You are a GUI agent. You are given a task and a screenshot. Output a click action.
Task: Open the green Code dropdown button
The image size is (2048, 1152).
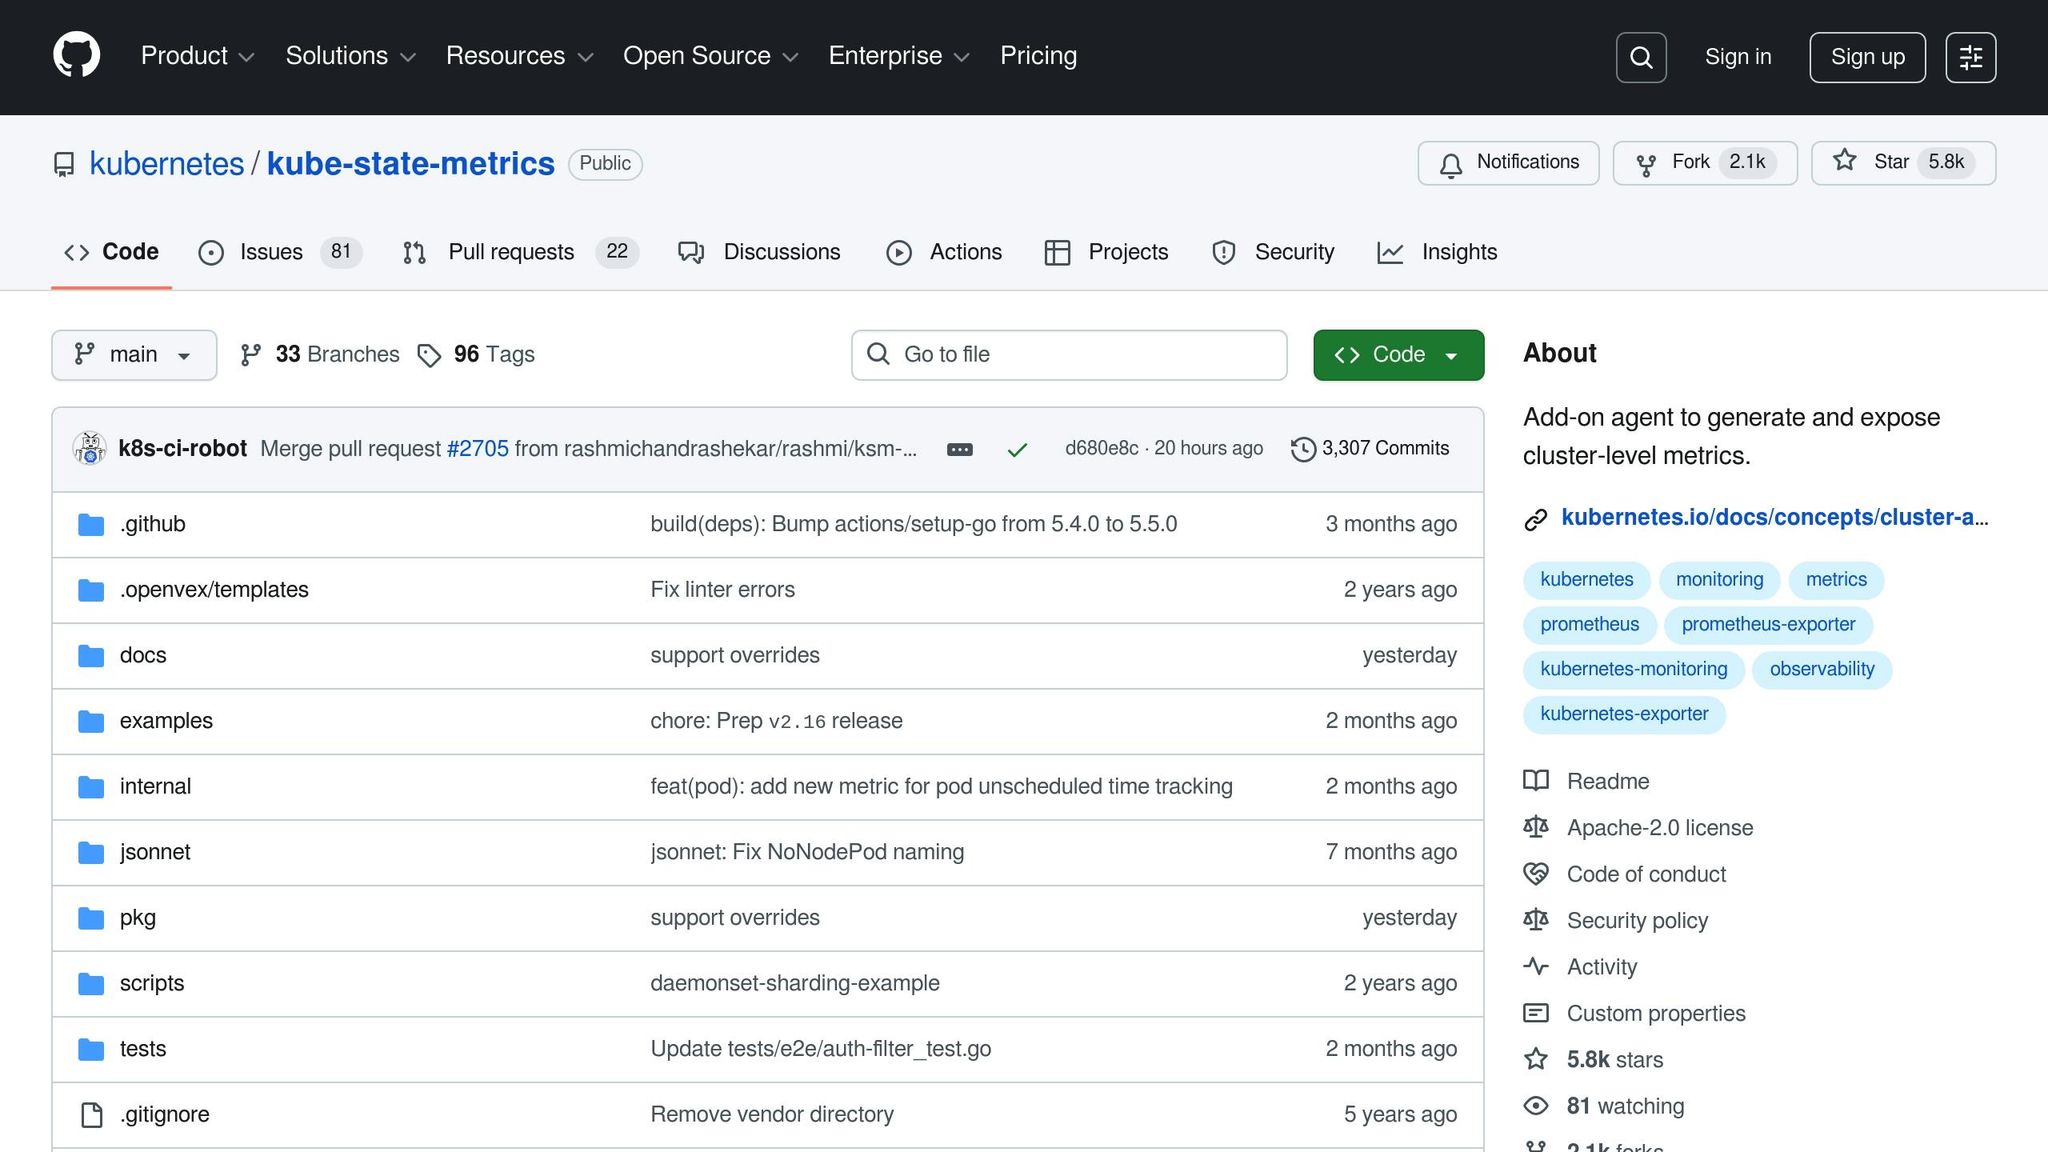(x=1398, y=355)
